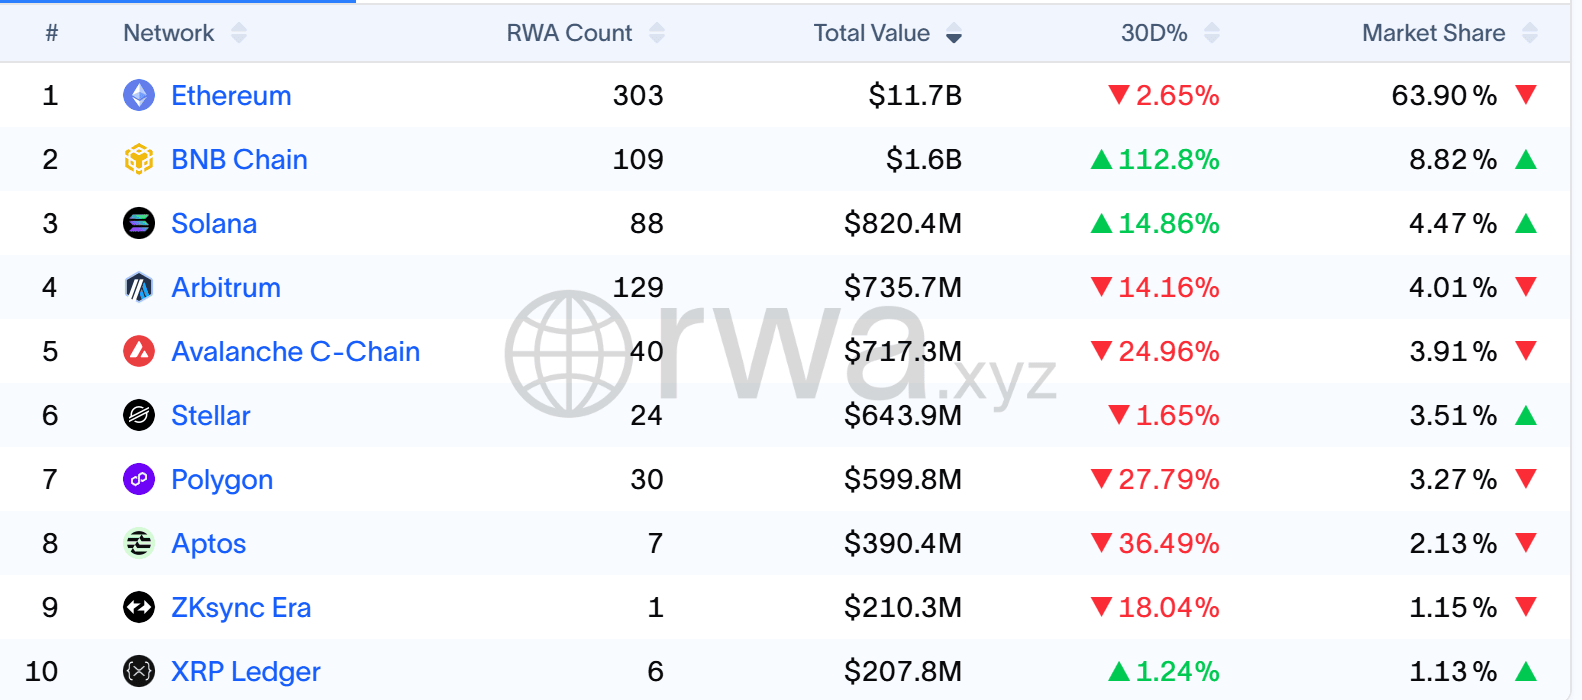Click Polygon's red market share down arrow

click(1526, 479)
